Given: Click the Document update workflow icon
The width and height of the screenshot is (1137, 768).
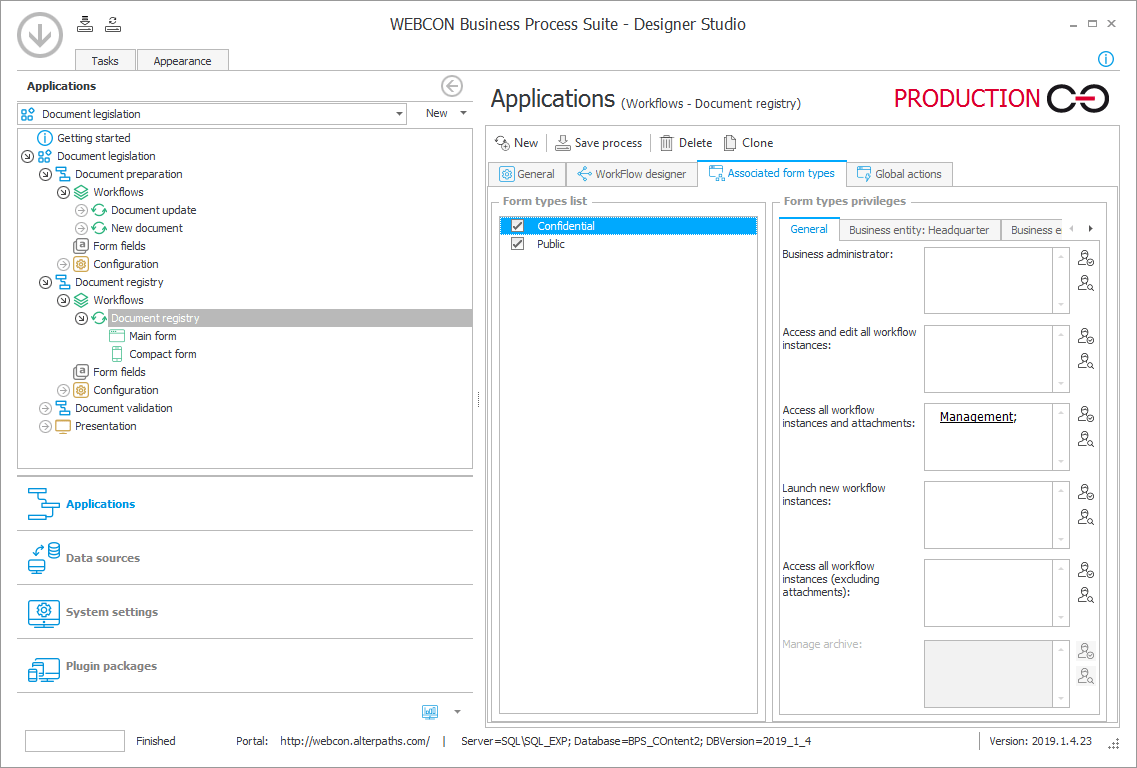Looking at the screenshot, I should pos(99,210).
